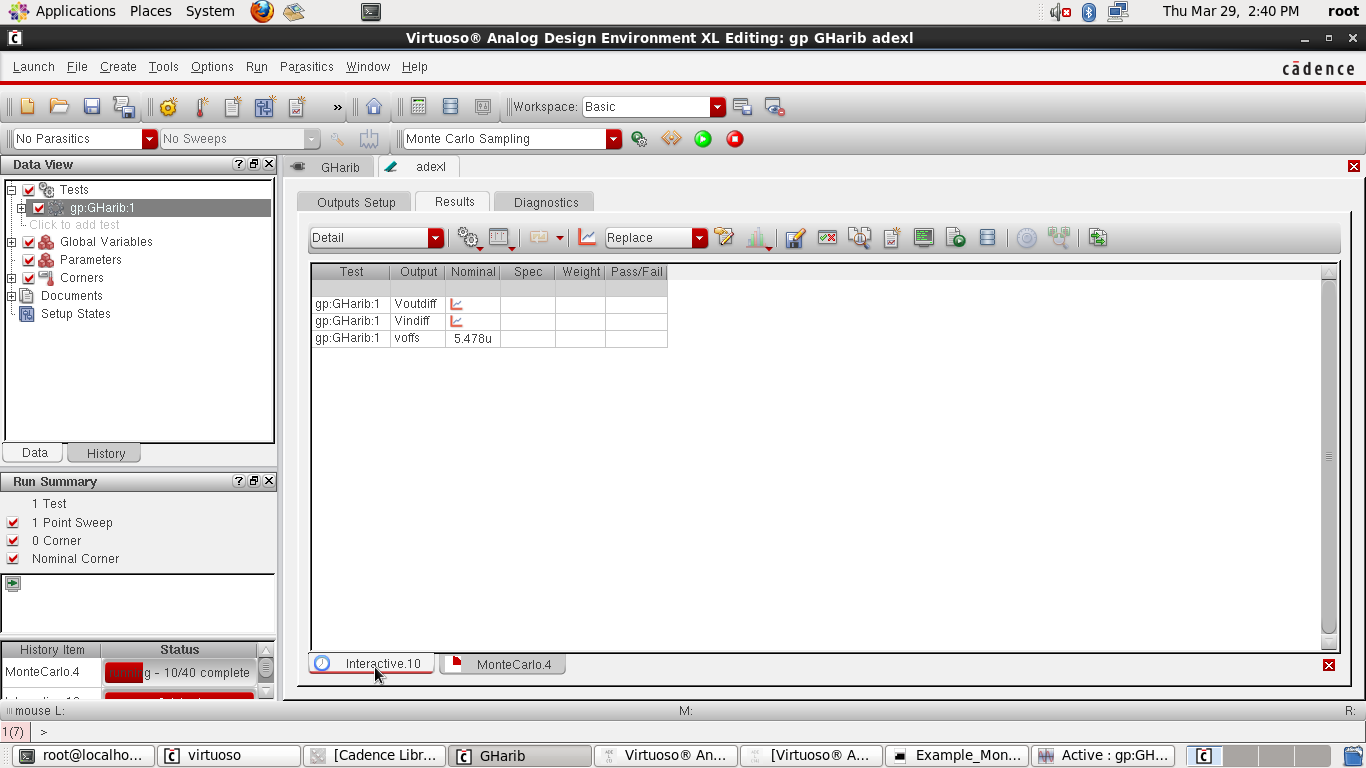1366x768 pixels.
Task: Click the Status column header in history
Action: pos(179,650)
